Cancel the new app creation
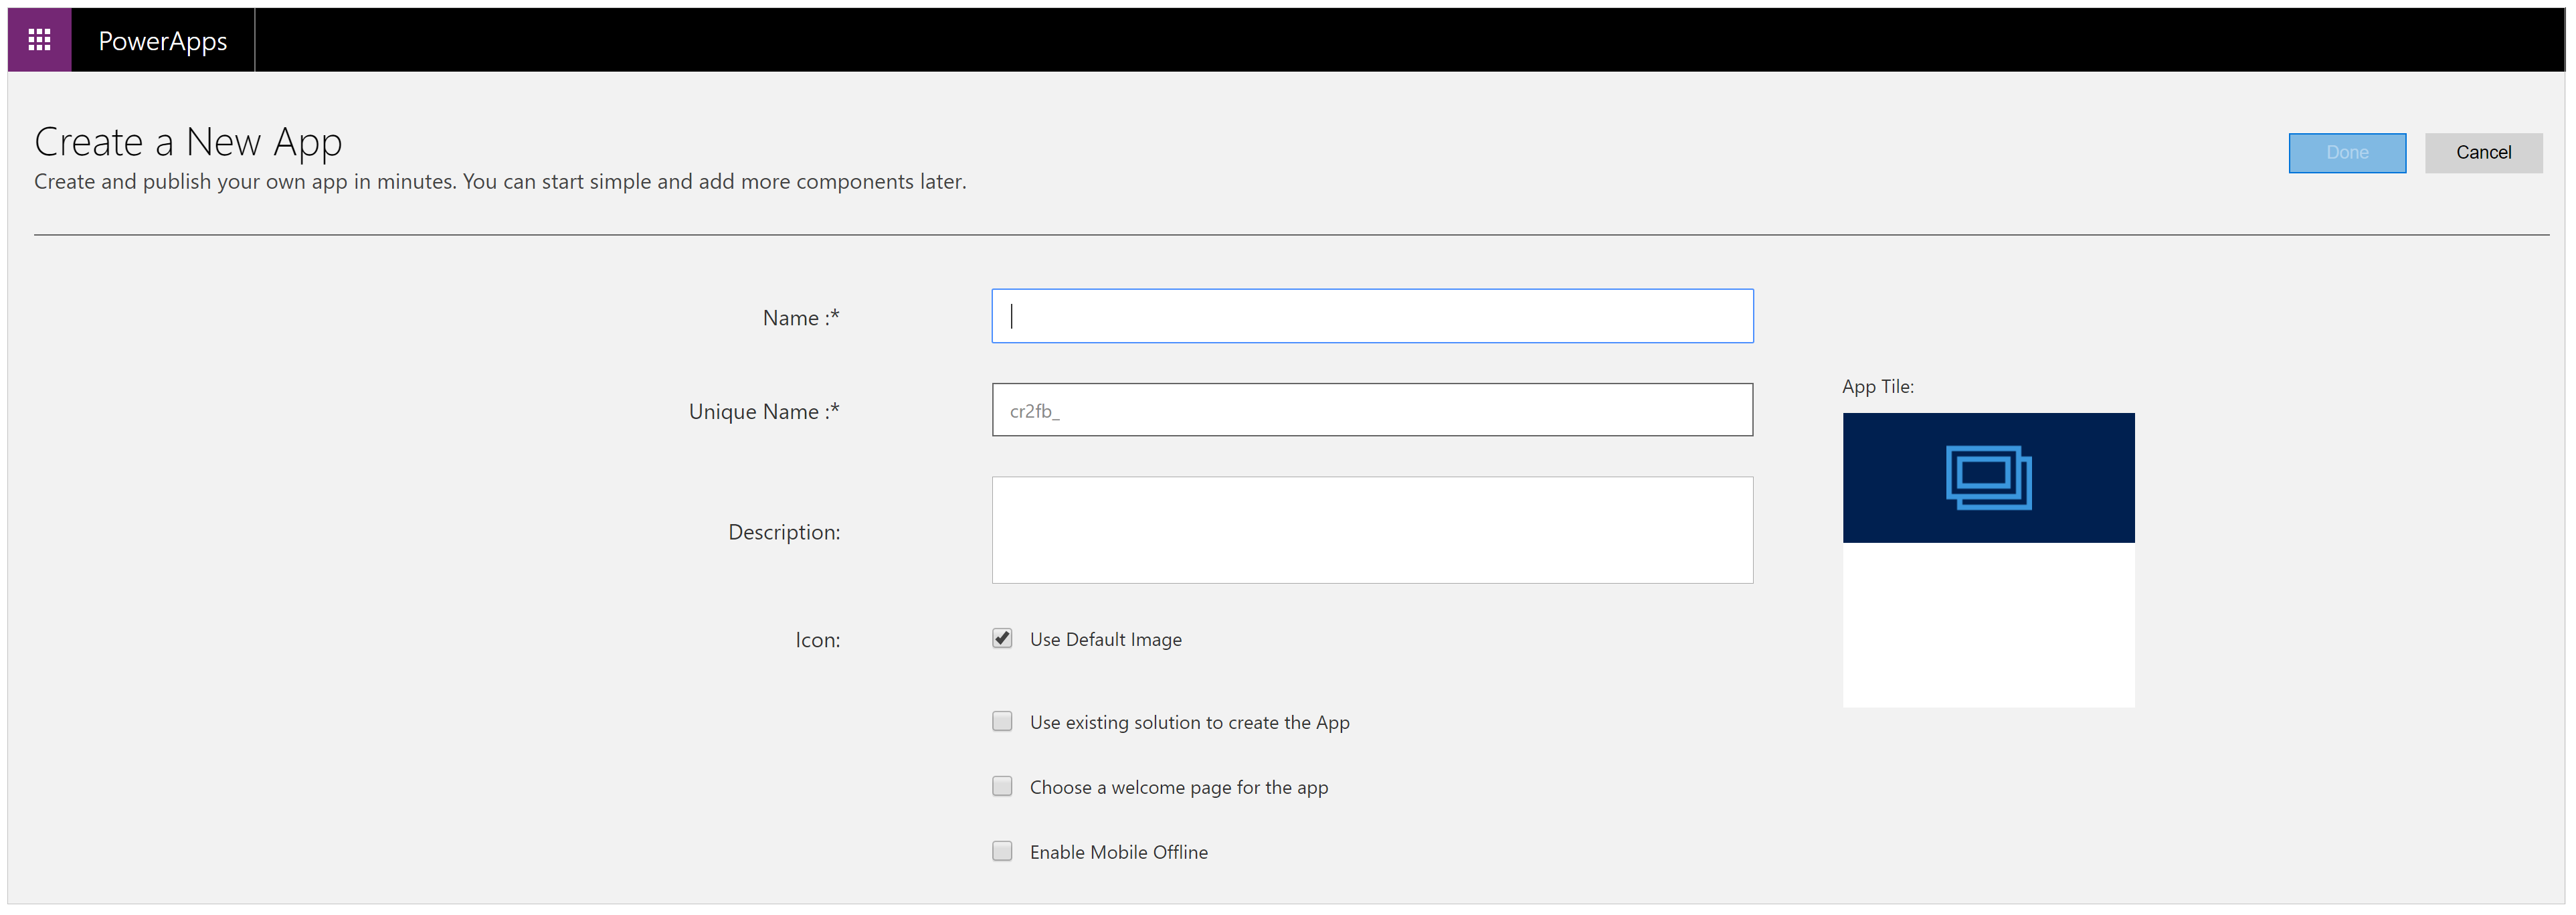The image size is (2576, 915). pyautogui.click(x=2483, y=153)
